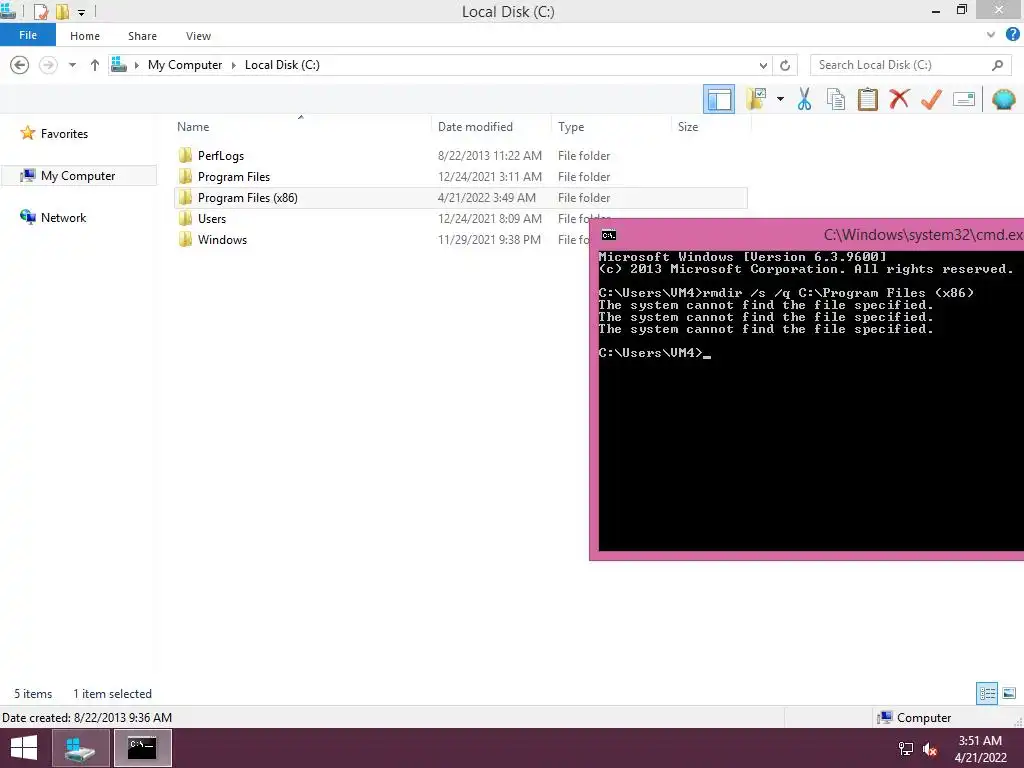Click the search magnifier icon

coord(997,65)
